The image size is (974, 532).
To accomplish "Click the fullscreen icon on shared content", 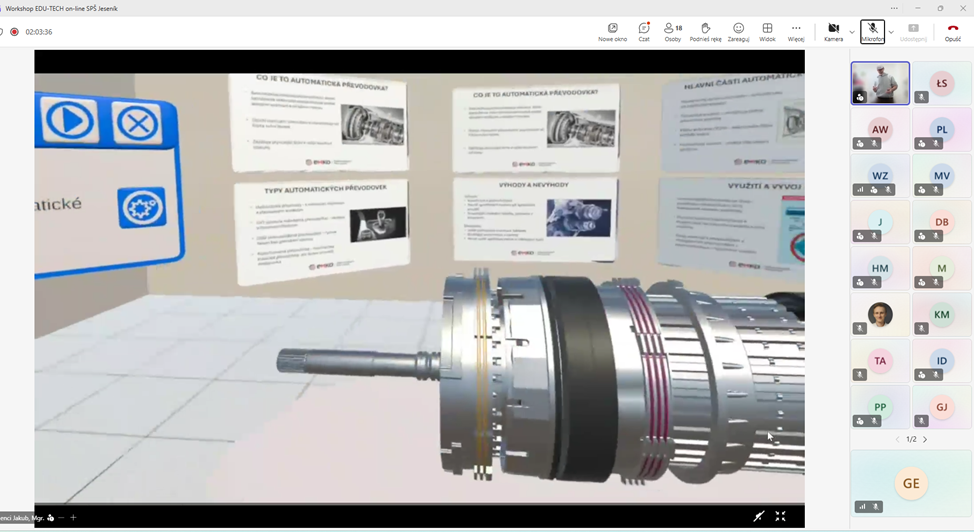I will [780, 516].
